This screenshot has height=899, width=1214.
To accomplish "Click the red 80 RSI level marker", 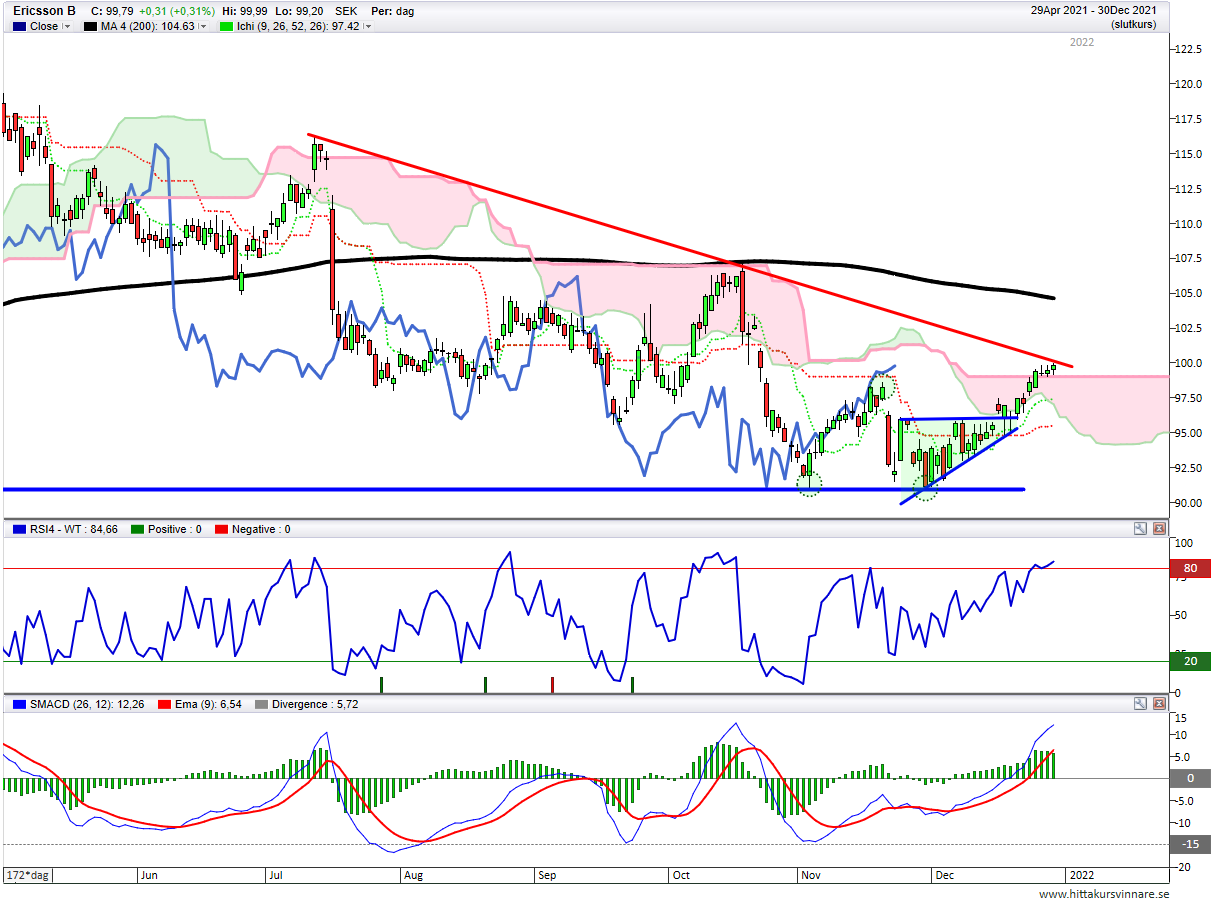I will pyautogui.click(x=1190, y=569).
